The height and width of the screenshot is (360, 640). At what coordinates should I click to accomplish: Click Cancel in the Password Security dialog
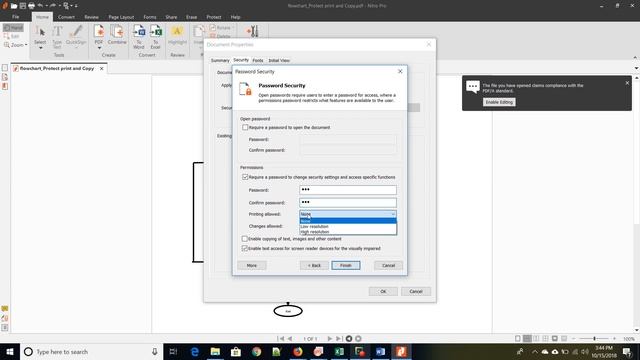pyautogui.click(x=388, y=265)
